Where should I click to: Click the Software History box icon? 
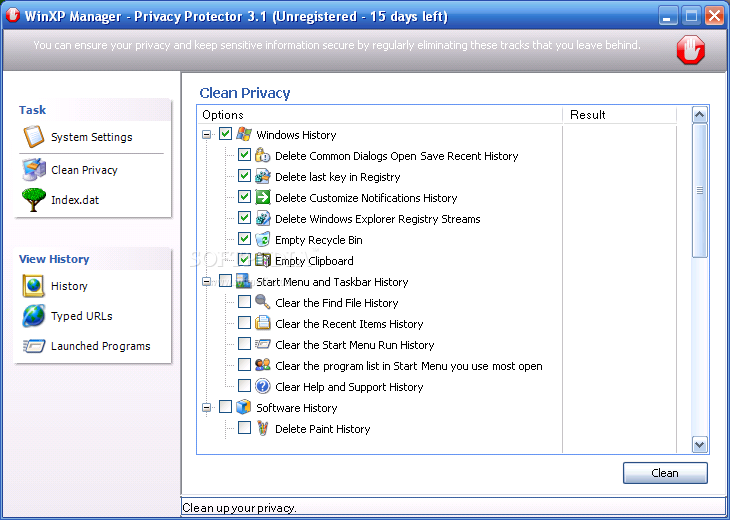243,407
